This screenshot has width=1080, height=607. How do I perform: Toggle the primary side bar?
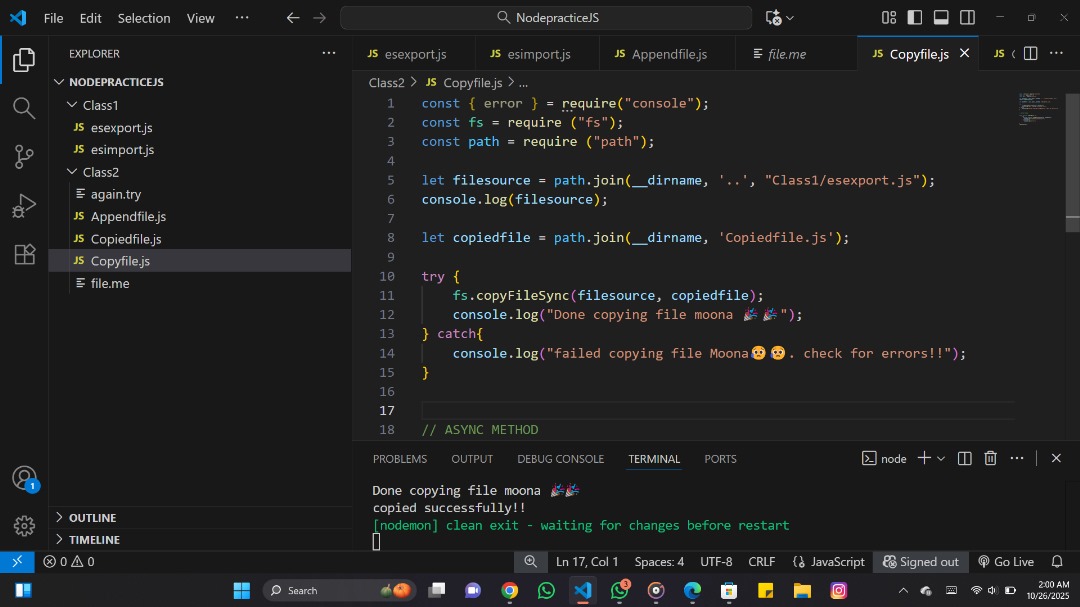click(x=915, y=18)
